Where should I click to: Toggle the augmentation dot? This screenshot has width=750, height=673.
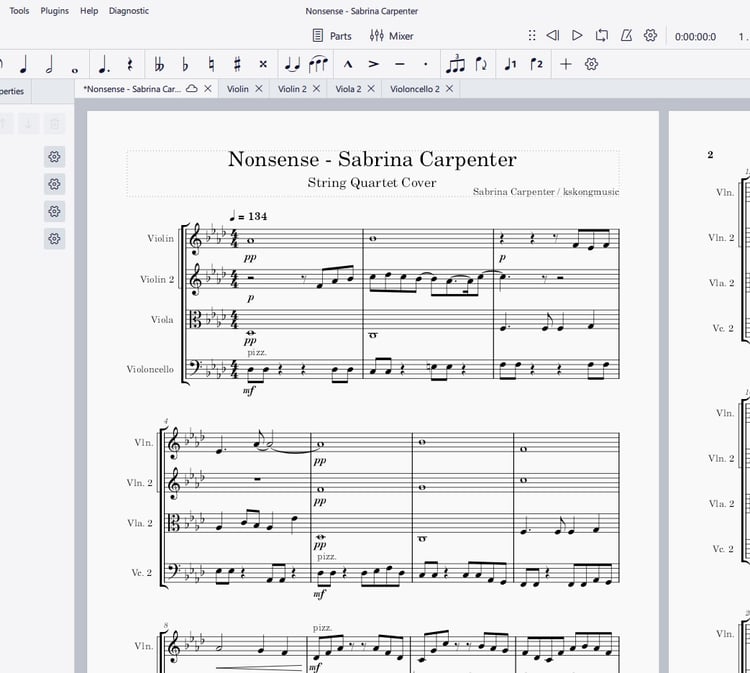103,64
